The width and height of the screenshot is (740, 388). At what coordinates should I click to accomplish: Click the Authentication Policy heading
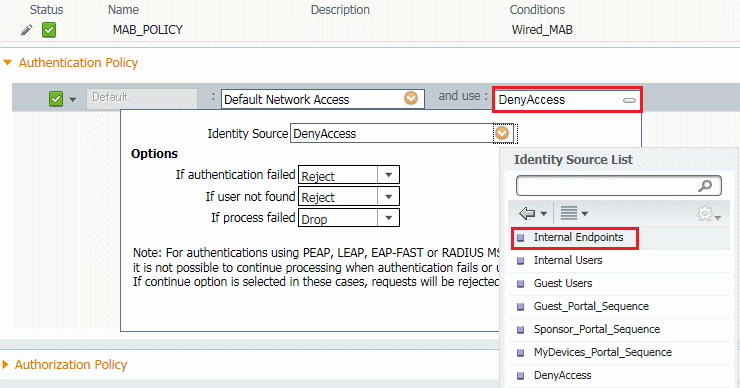pos(78,63)
